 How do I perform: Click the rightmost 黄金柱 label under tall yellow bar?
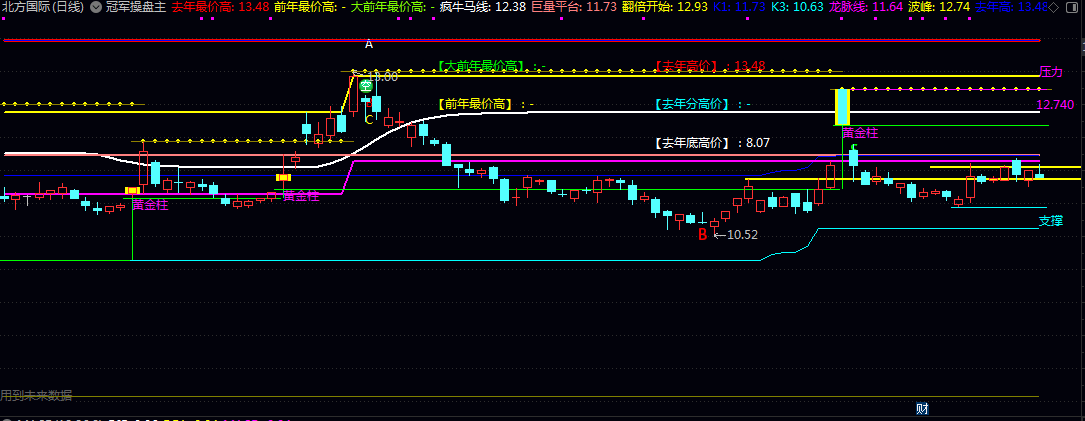click(x=860, y=132)
